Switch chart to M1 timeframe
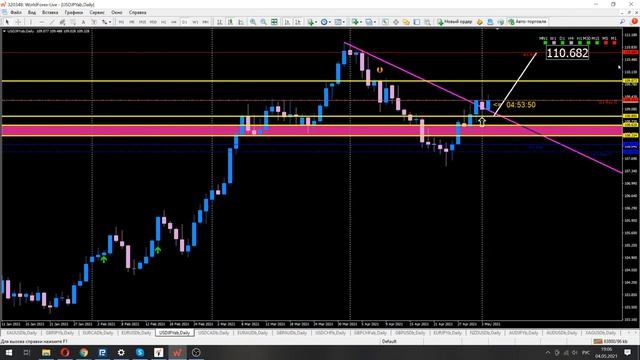640x360 pixels. [121, 22]
